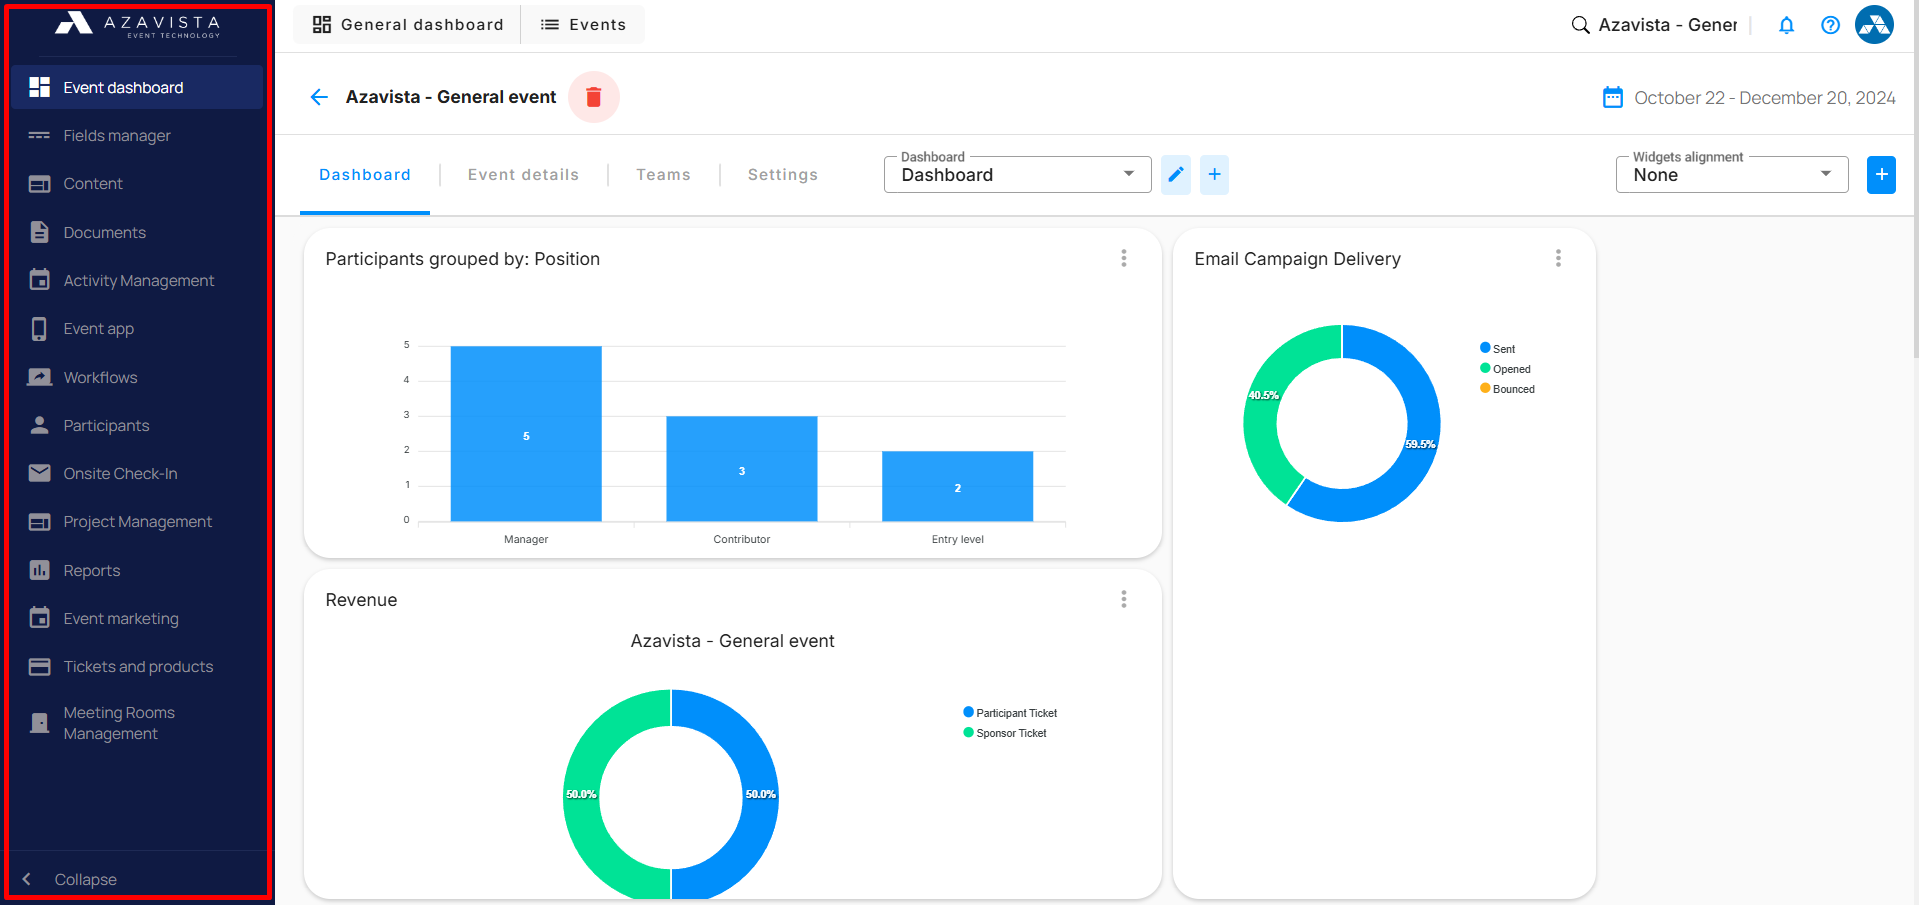Go to General dashboard tab
This screenshot has width=1919, height=905.
coord(407,25)
